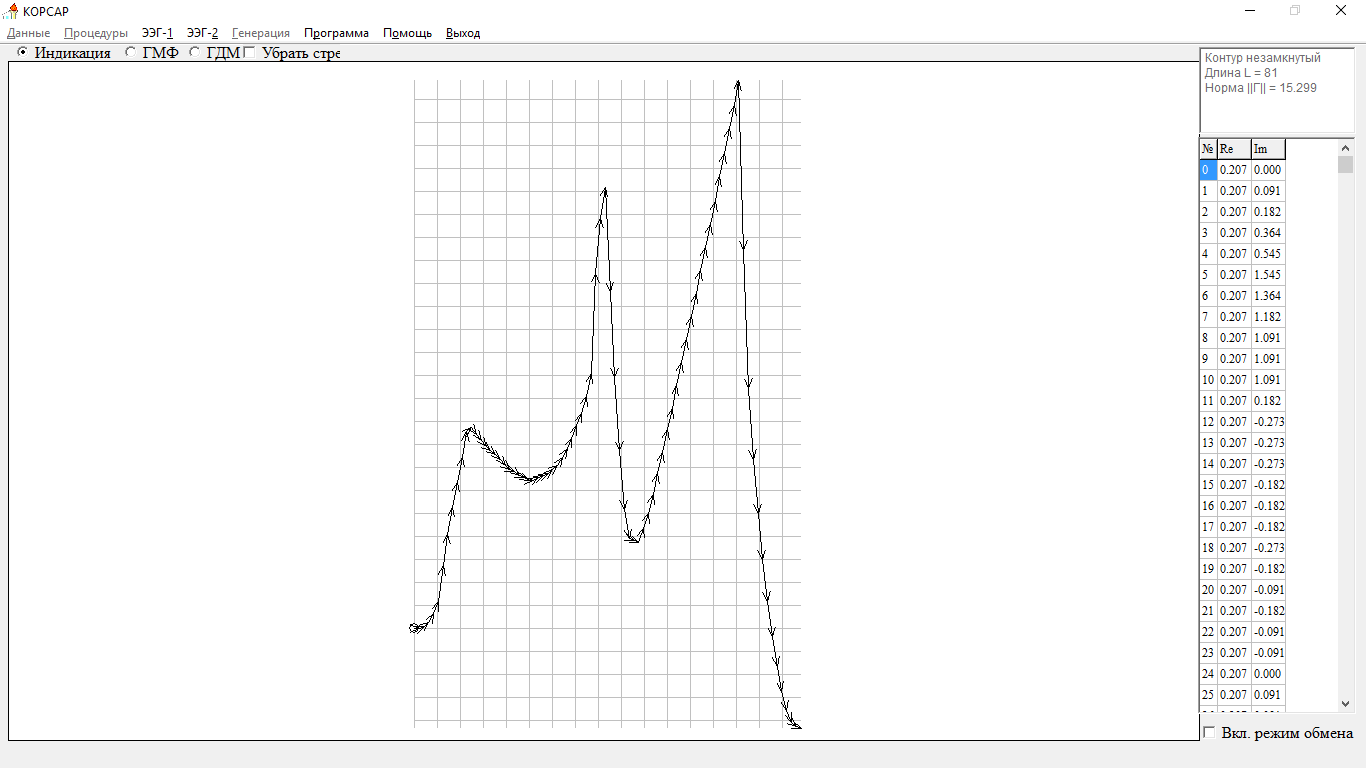
Task: Click the Длина L = 81 text
Action: [x=1241, y=73]
